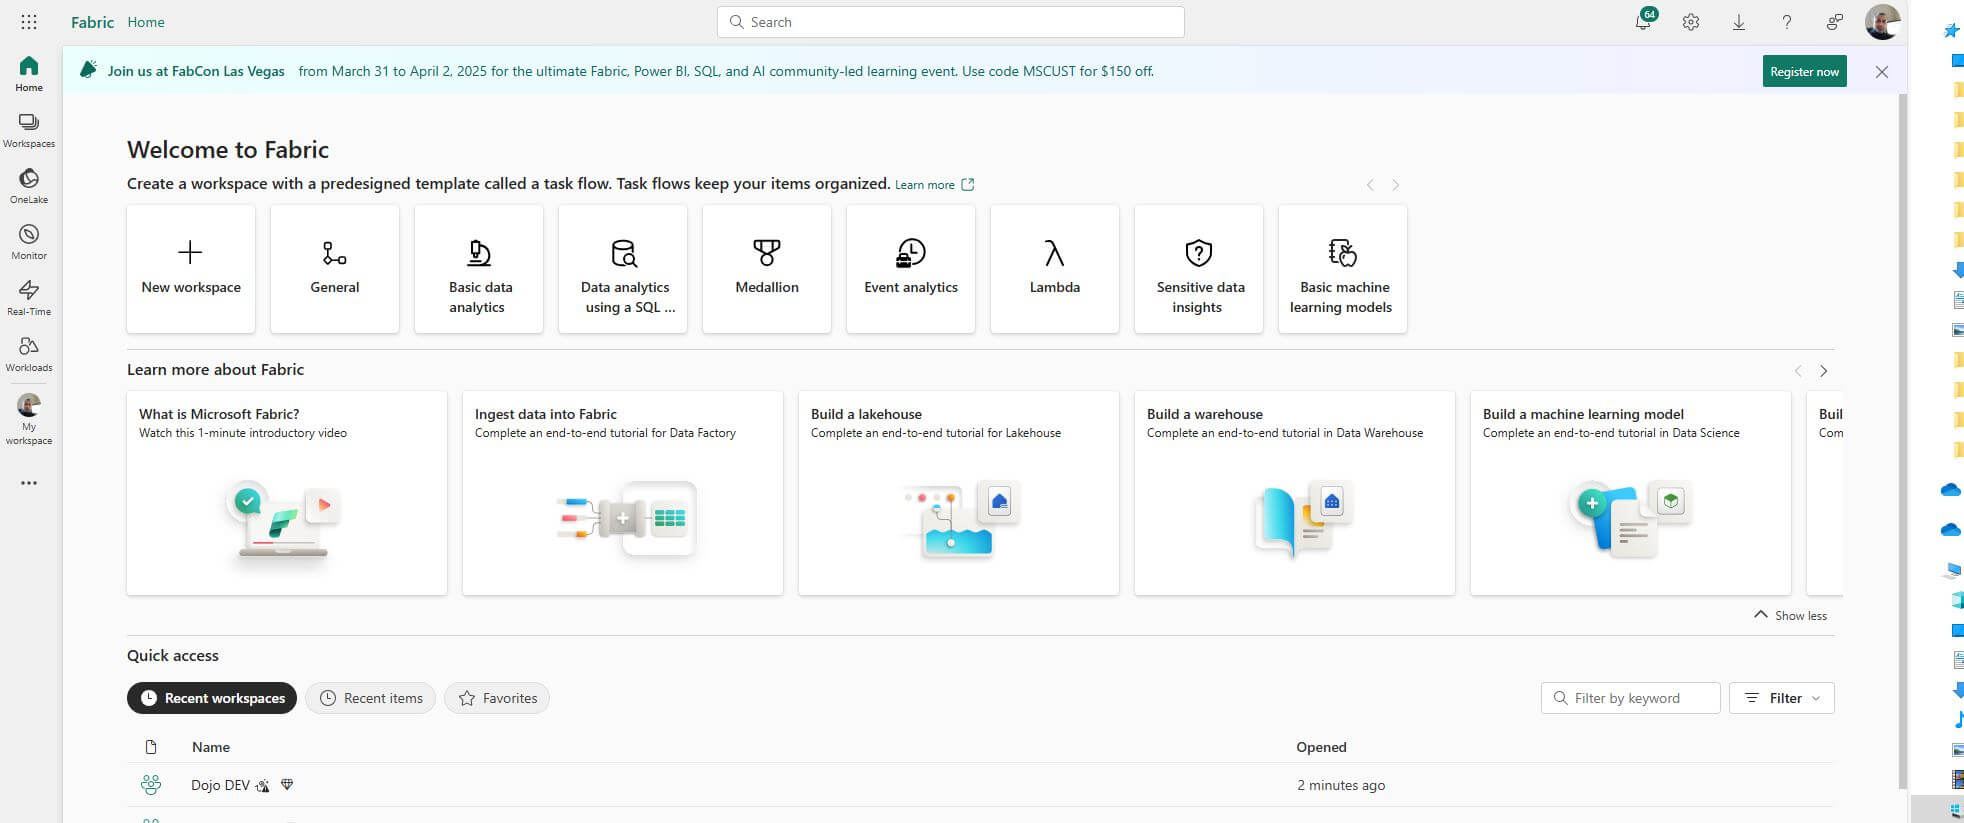This screenshot has width=1964, height=823.
Task: Select the Medallion task flow card
Action: click(x=767, y=269)
